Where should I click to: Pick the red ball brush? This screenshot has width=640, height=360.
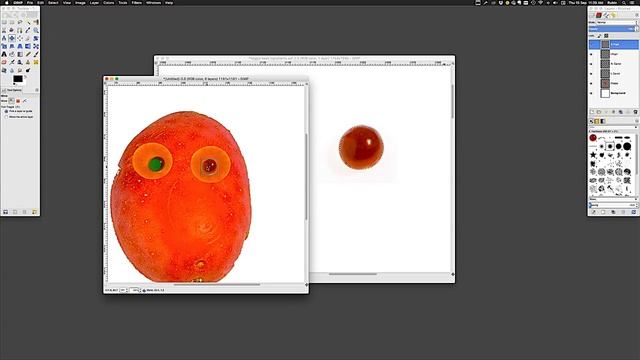(593, 138)
